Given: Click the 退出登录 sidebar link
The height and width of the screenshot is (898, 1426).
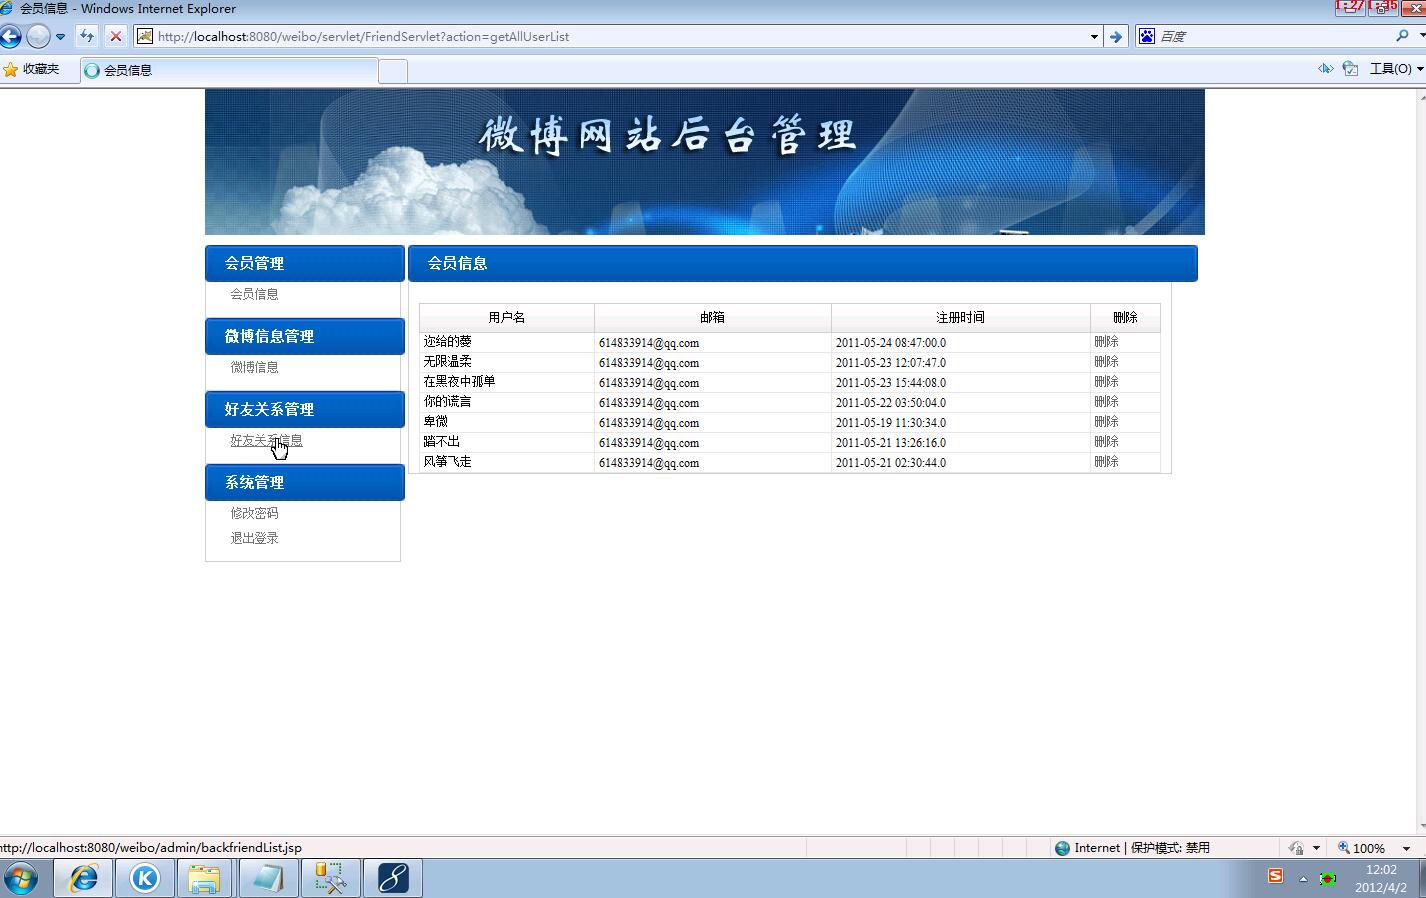Looking at the screenshot, I should tap(254, 538).
